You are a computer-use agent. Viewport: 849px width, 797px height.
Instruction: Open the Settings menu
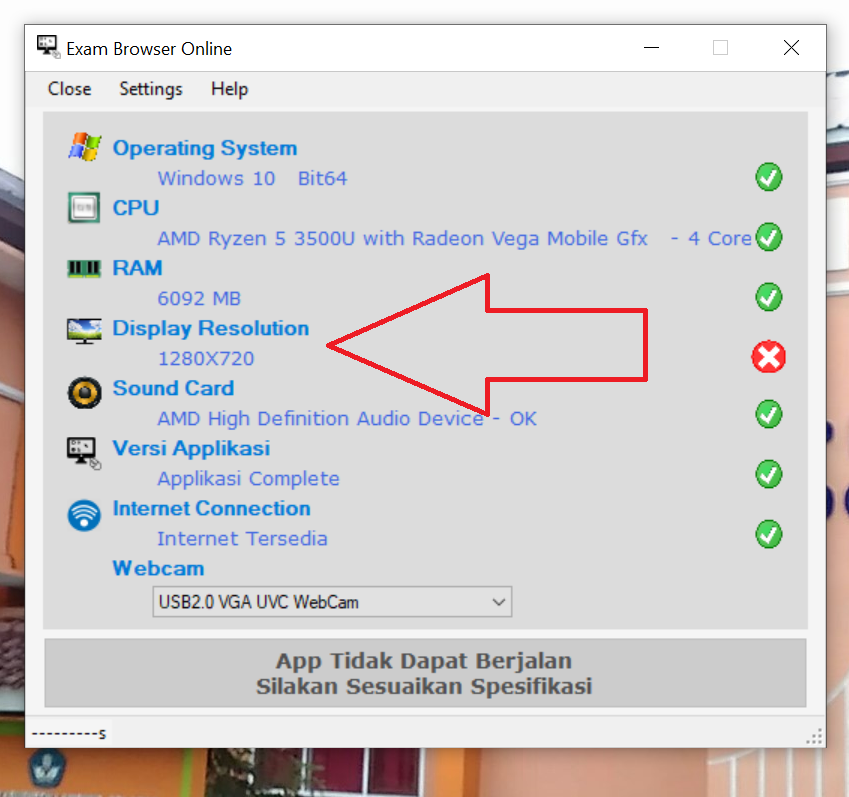151,89
